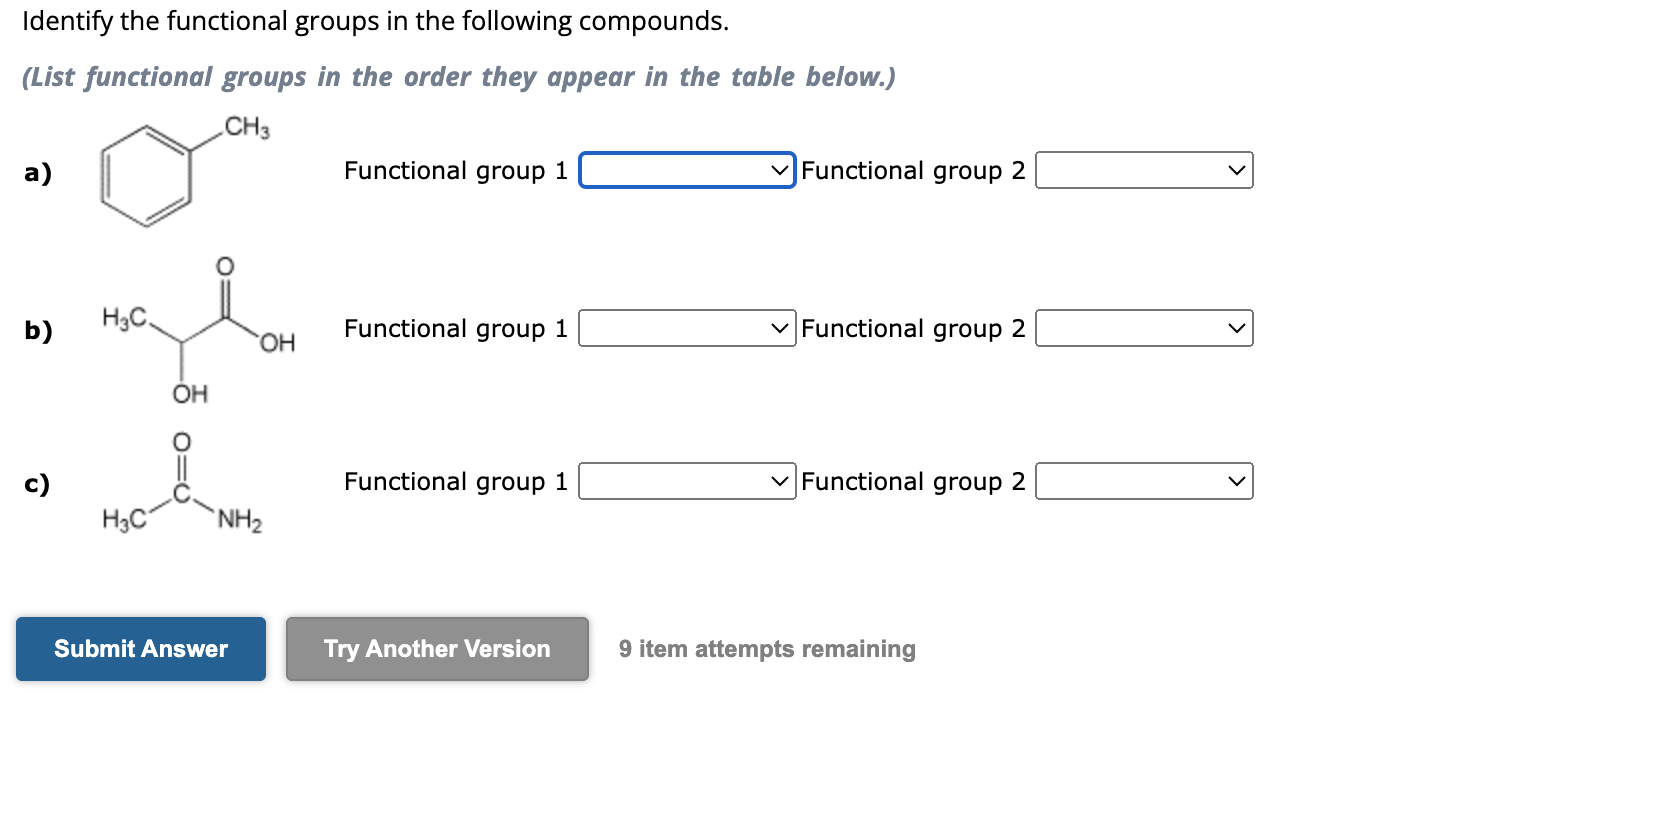This screenshot has width=1654, height=818.
Task: Click the italic instruction text about listing order
Action: [x=456, y=77]
